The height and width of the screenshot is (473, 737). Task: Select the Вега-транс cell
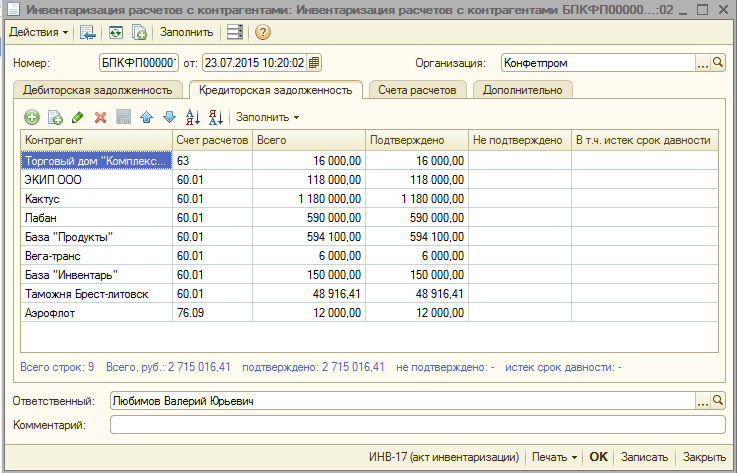pyautogui.click(x=97, y=256)
